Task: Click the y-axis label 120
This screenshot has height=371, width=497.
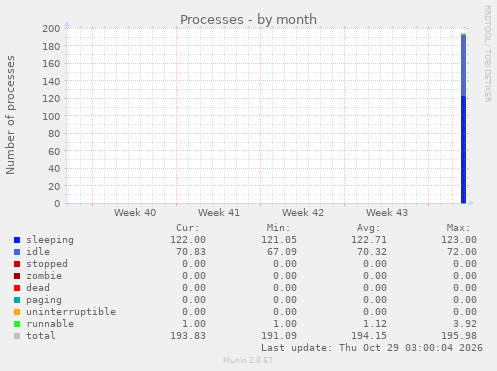Action: click(51, 99)
